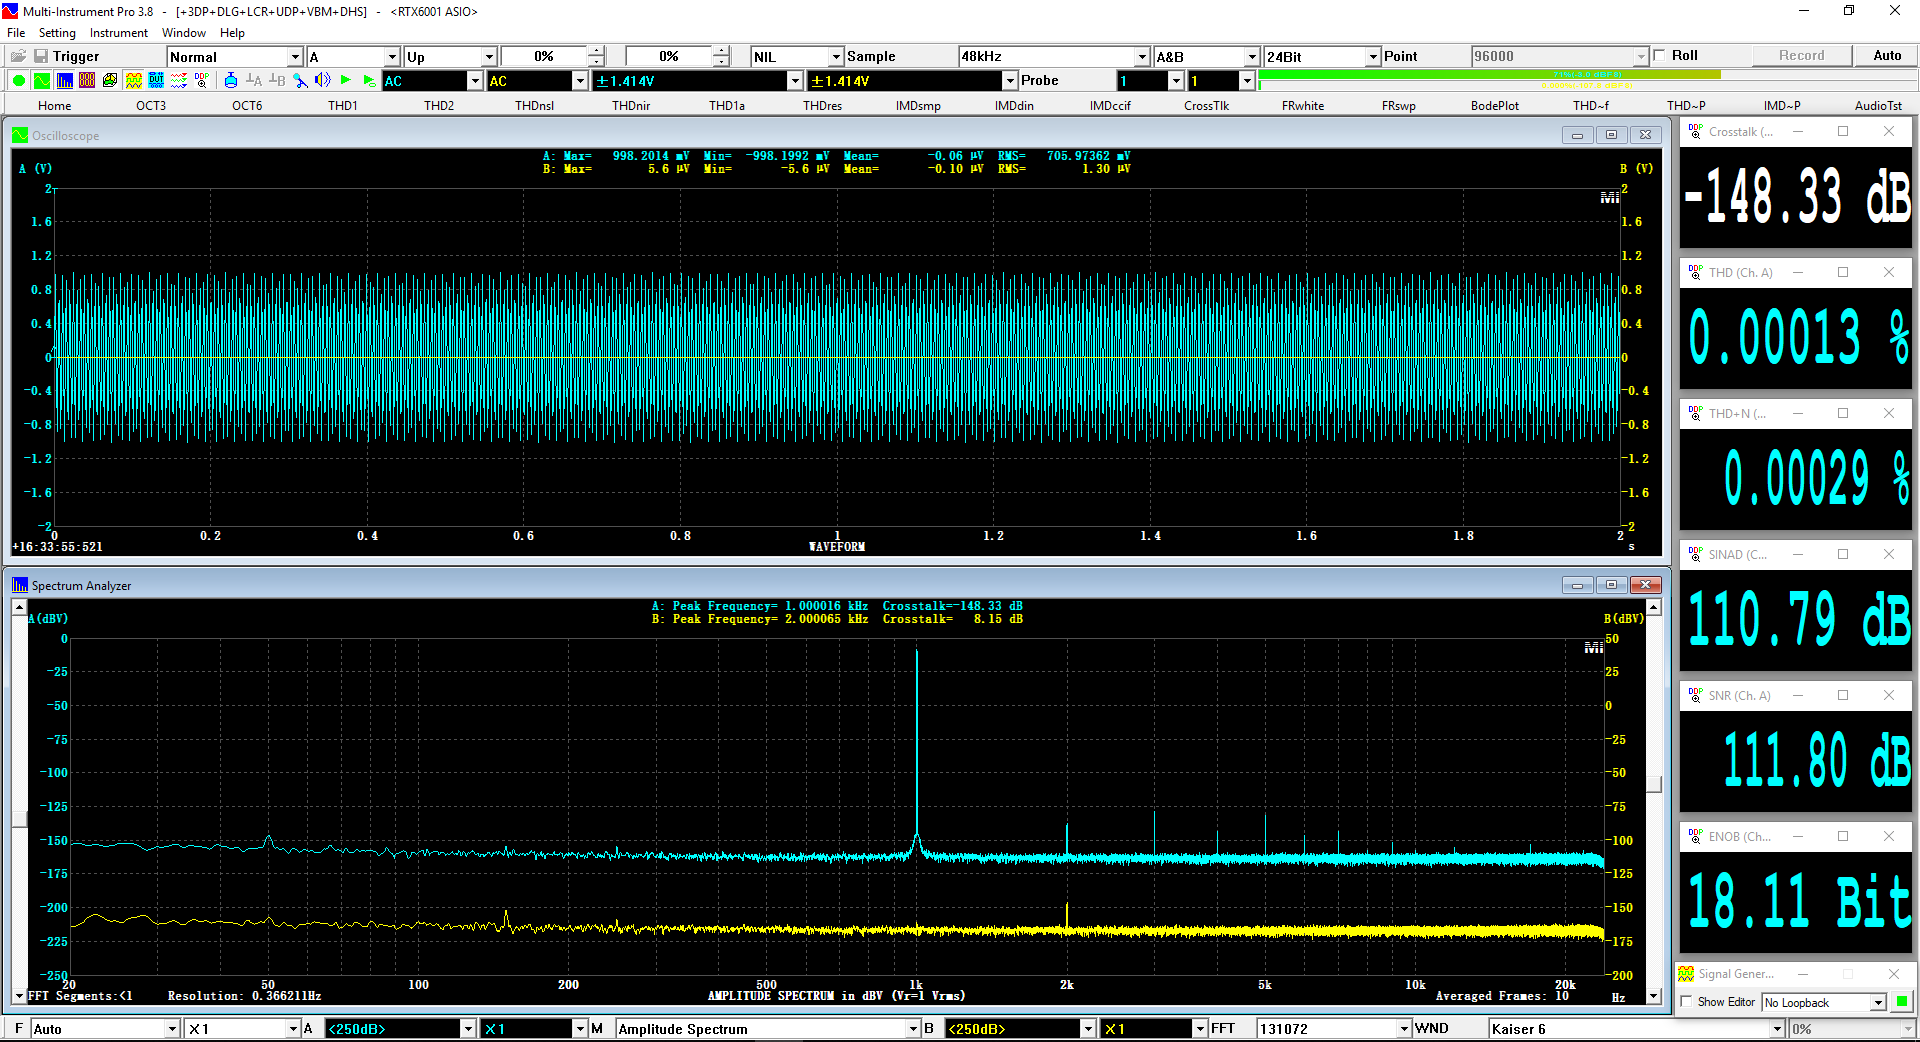Select the Home panel setting button
The image size is (1920, 1042).
(55, 105)
